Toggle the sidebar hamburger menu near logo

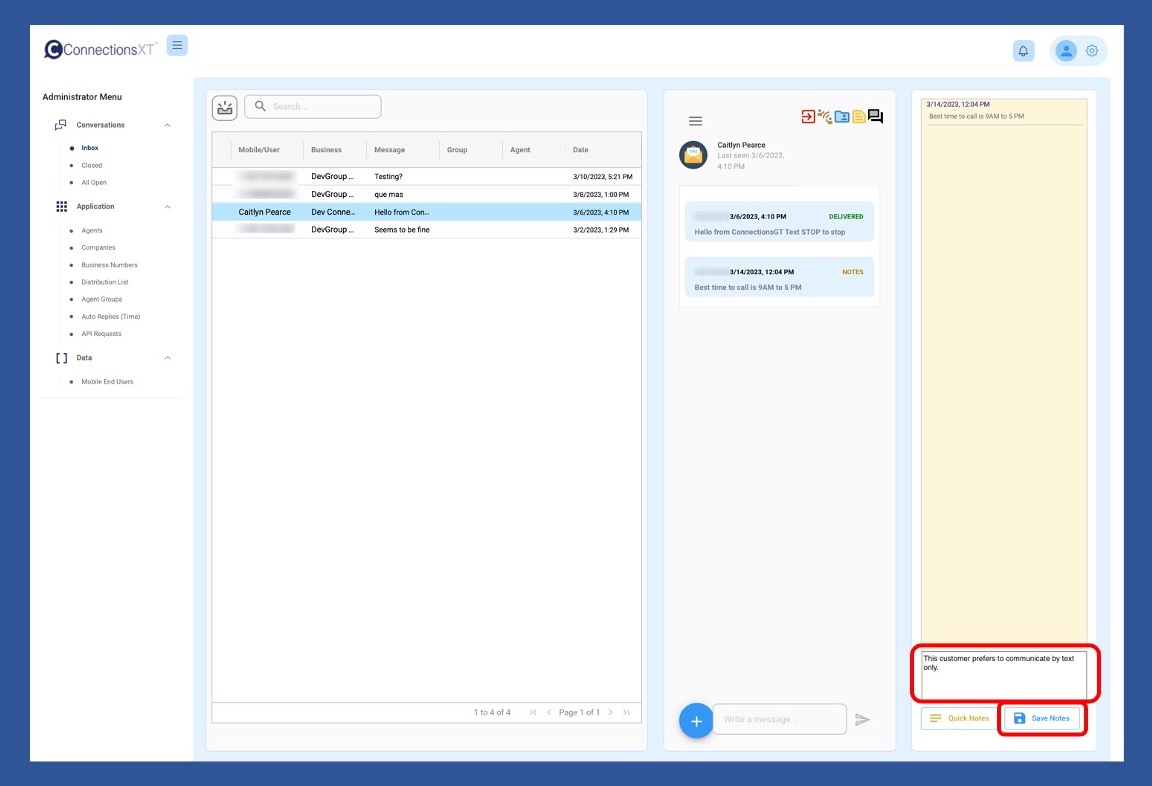[177, 45]
